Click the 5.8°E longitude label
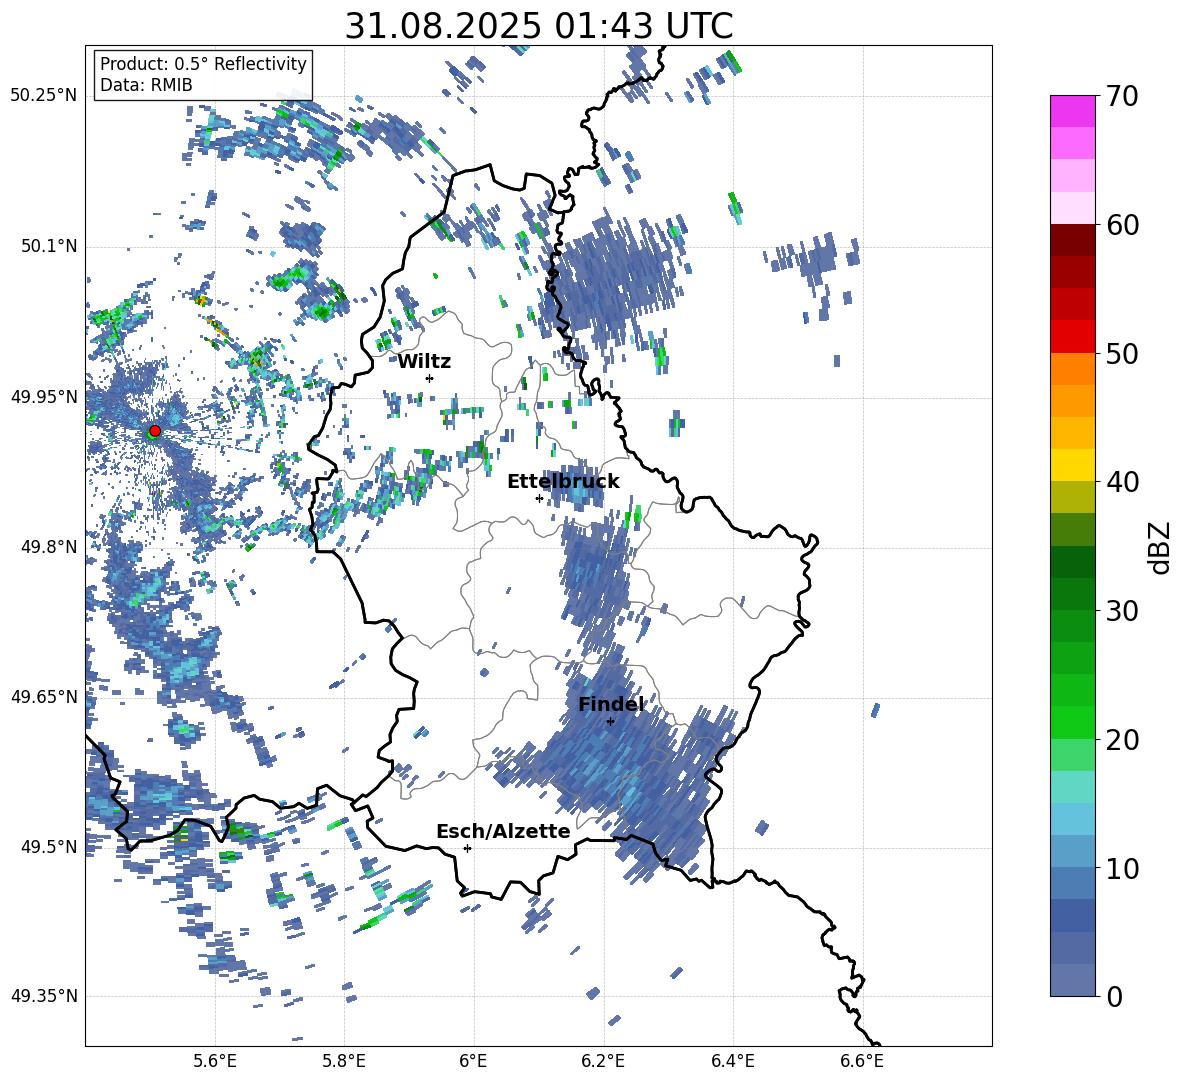 [344, 1061]
